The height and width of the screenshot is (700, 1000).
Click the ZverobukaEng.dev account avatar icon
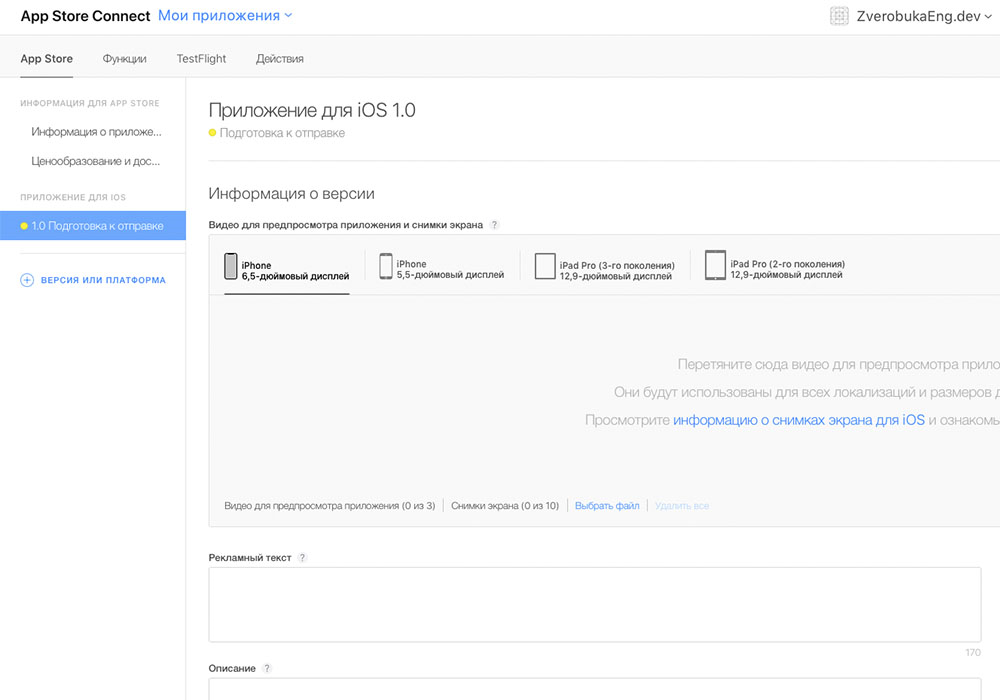coord(839,16)
